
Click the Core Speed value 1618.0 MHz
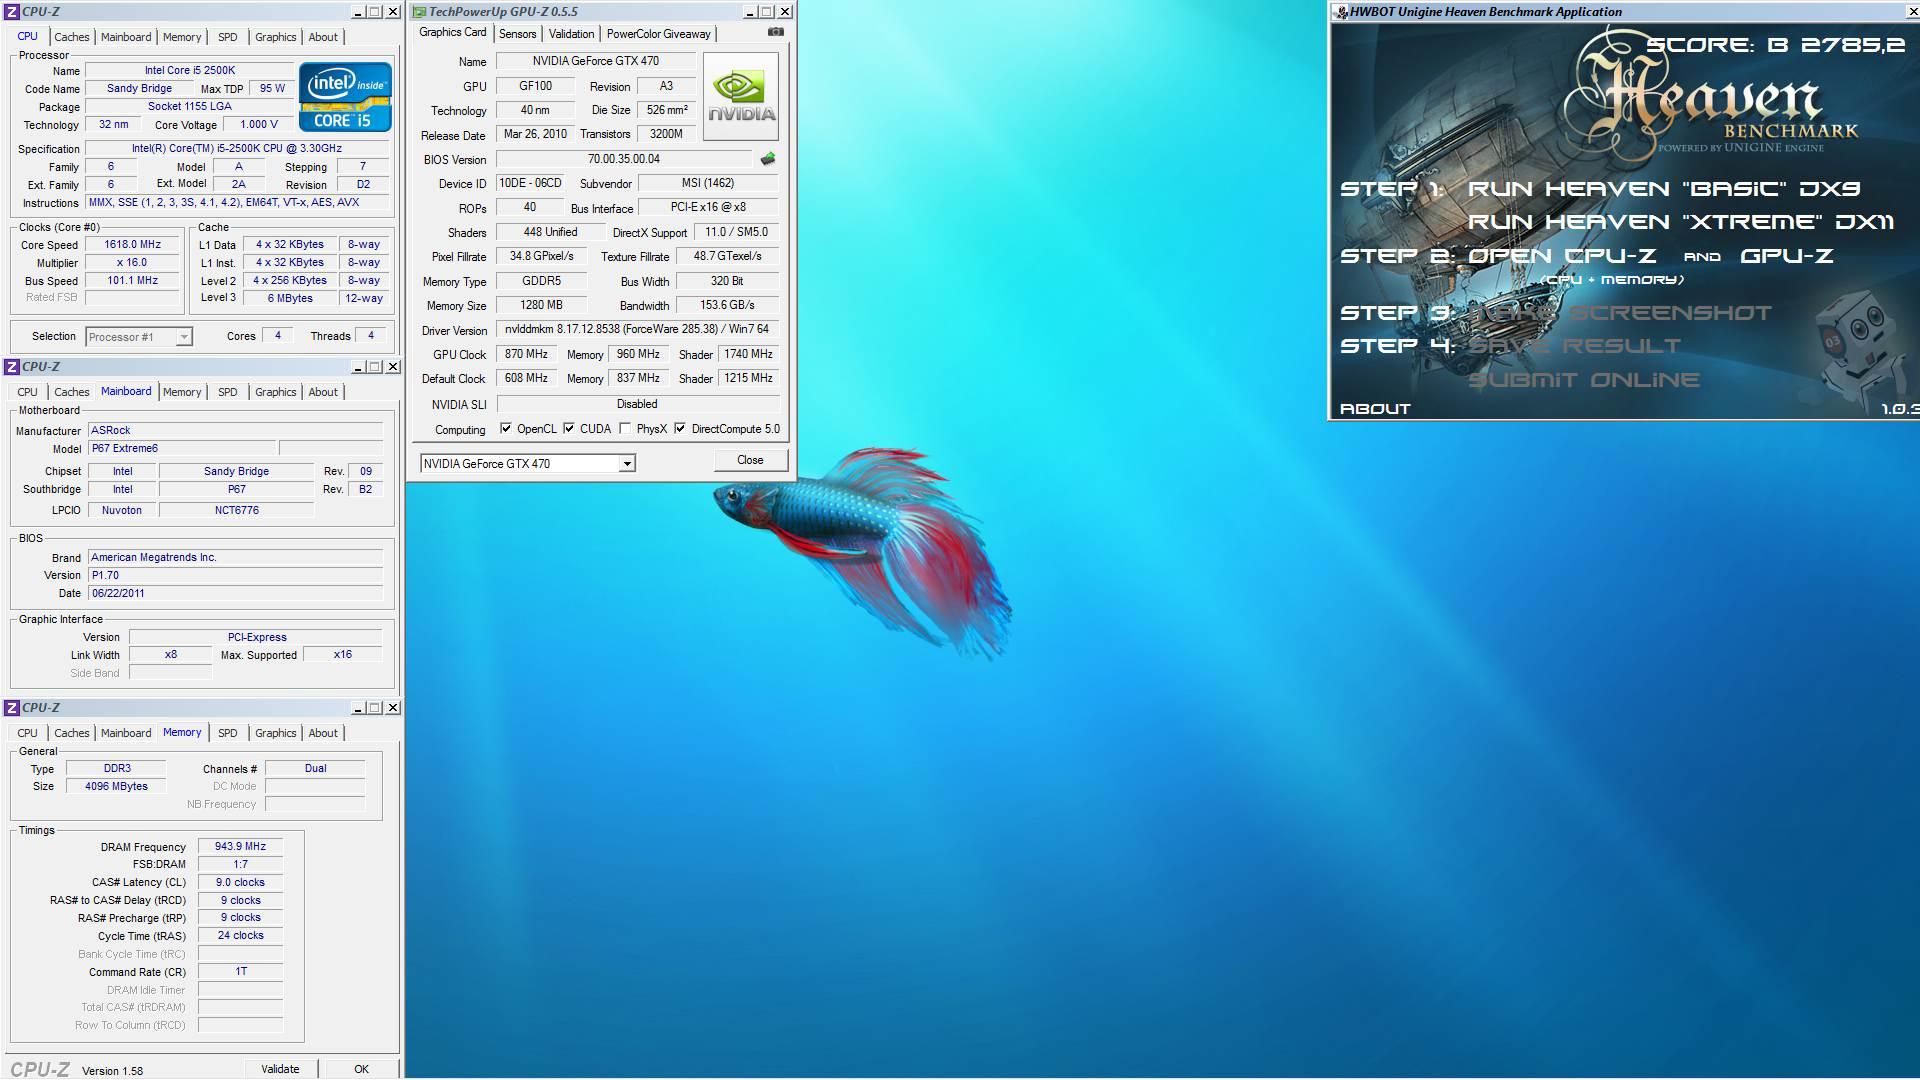pos(133,245)
